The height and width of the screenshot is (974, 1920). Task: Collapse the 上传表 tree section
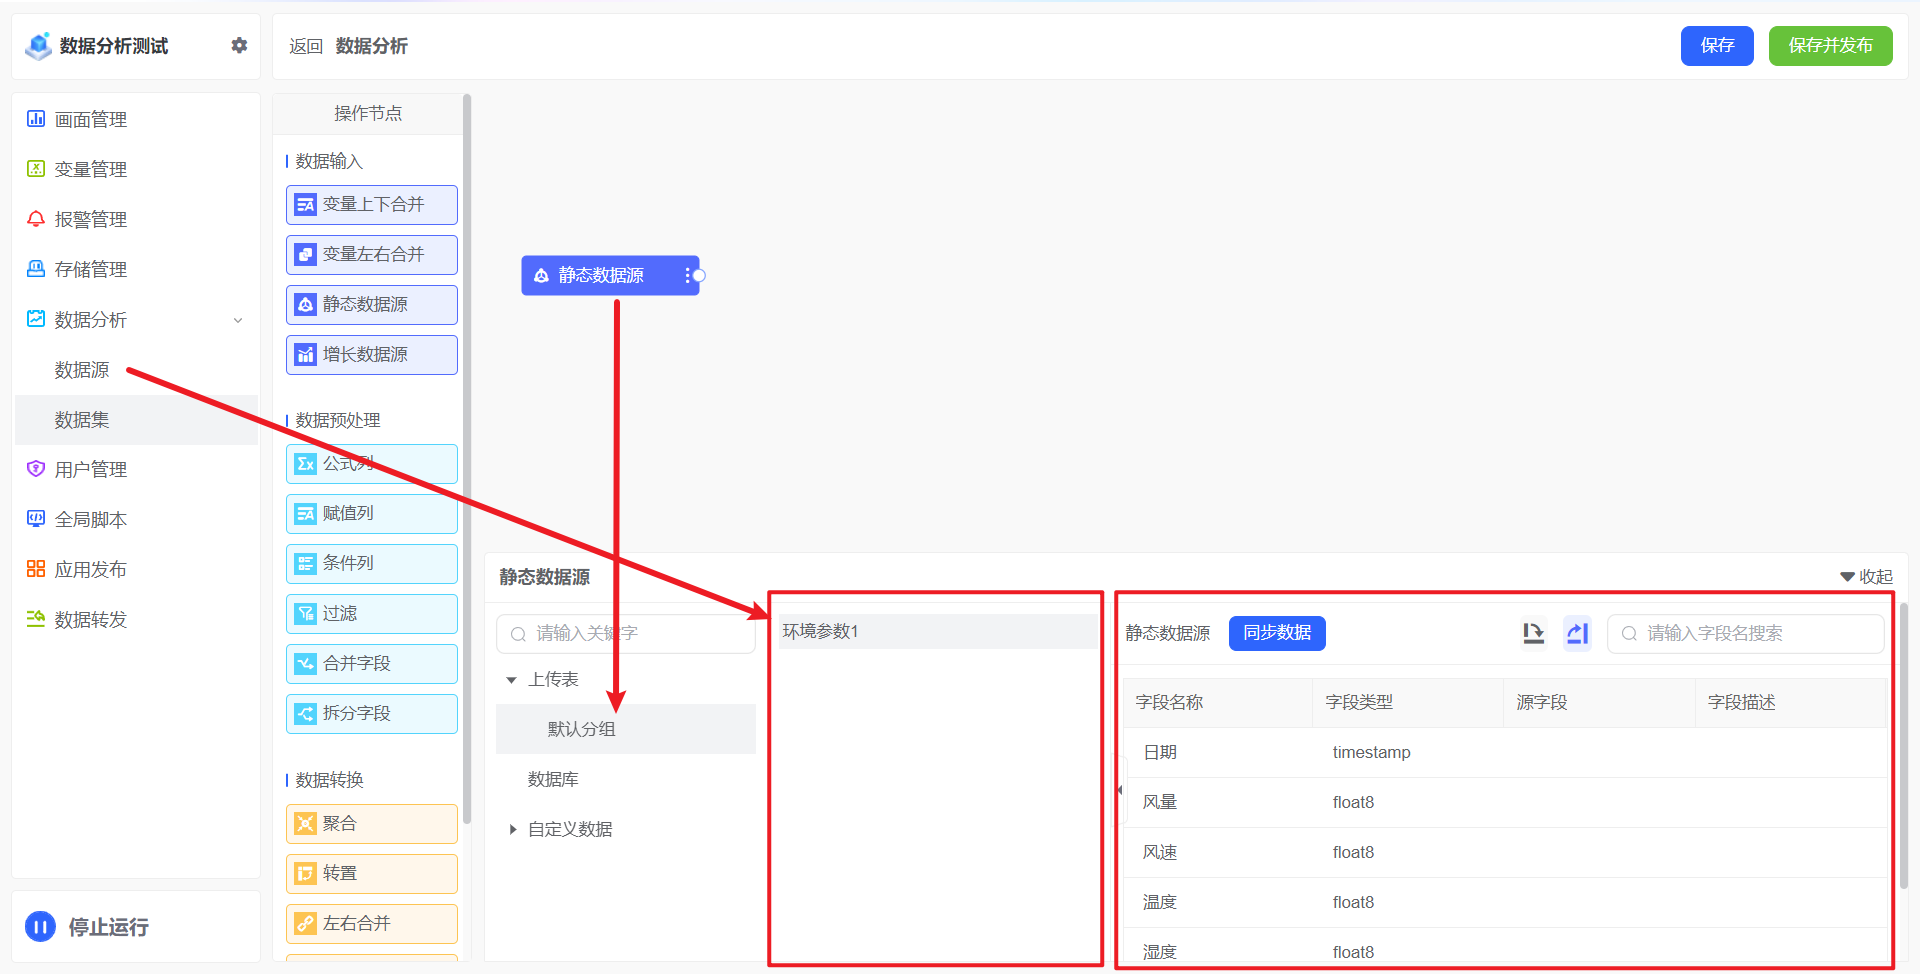tap(513, 679)
